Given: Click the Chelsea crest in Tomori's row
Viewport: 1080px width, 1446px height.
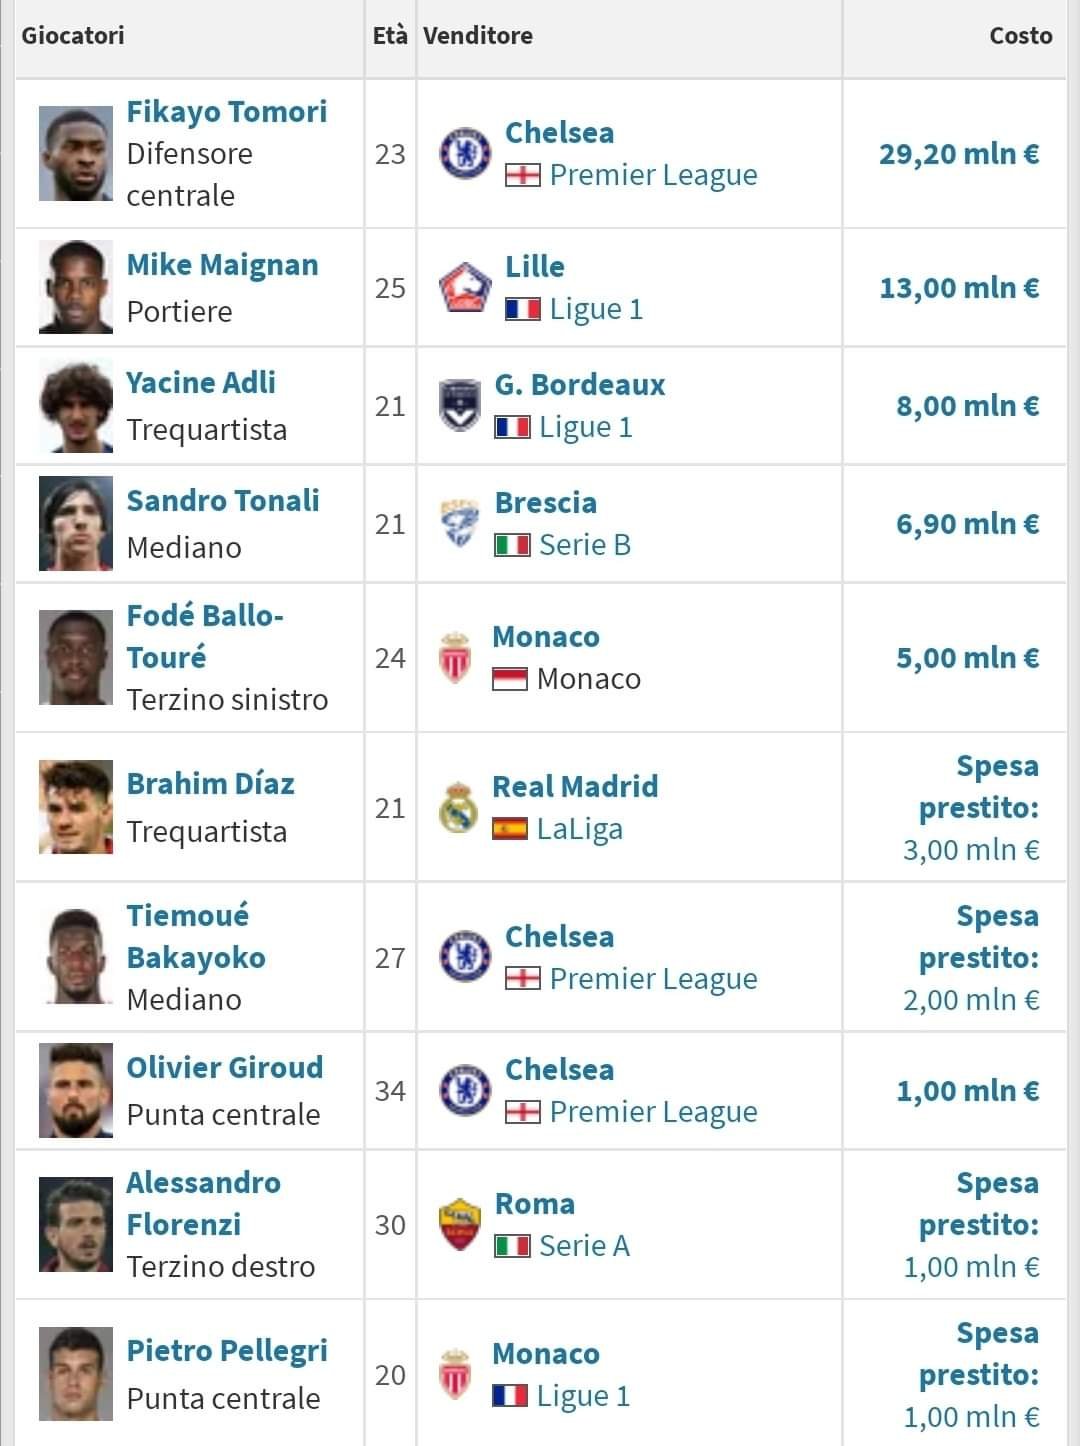Looking at the screenshot, I should coord(465,154).
